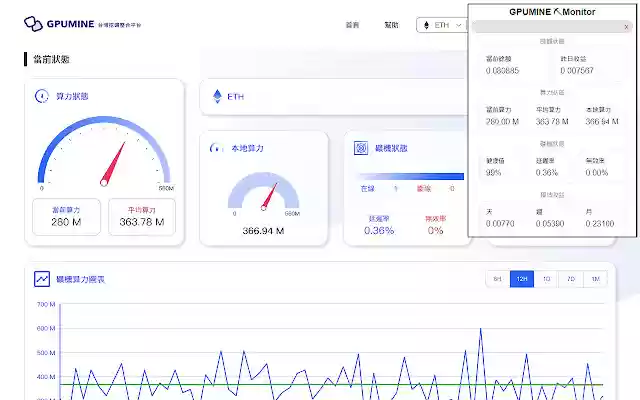640x400 pixels.
Task: Click the GPUMINE logo icon
Action: (33, 24)
